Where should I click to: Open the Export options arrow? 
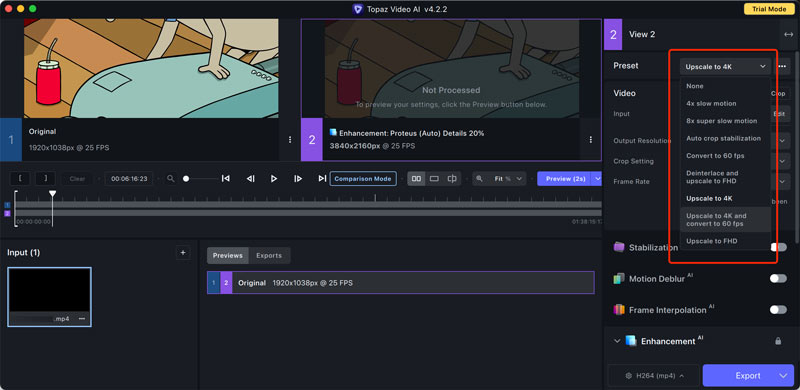784,376
